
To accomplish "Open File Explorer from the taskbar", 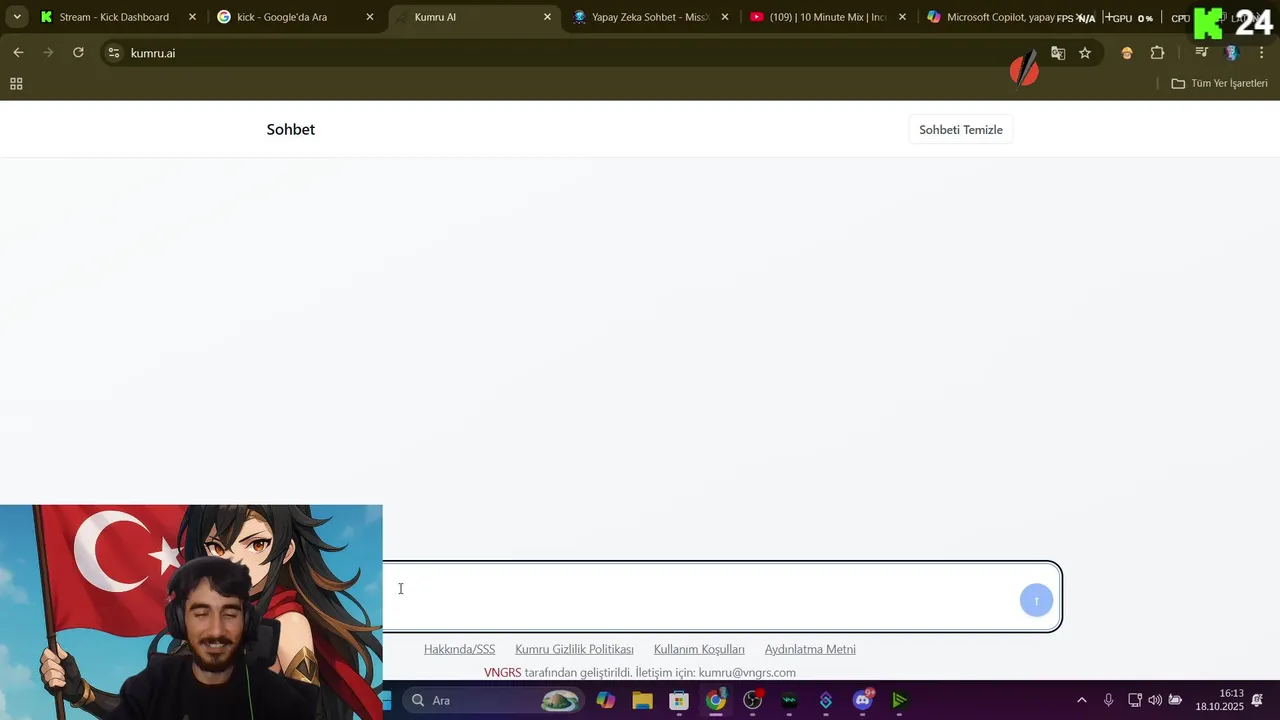I will click(x=642, y=701).
